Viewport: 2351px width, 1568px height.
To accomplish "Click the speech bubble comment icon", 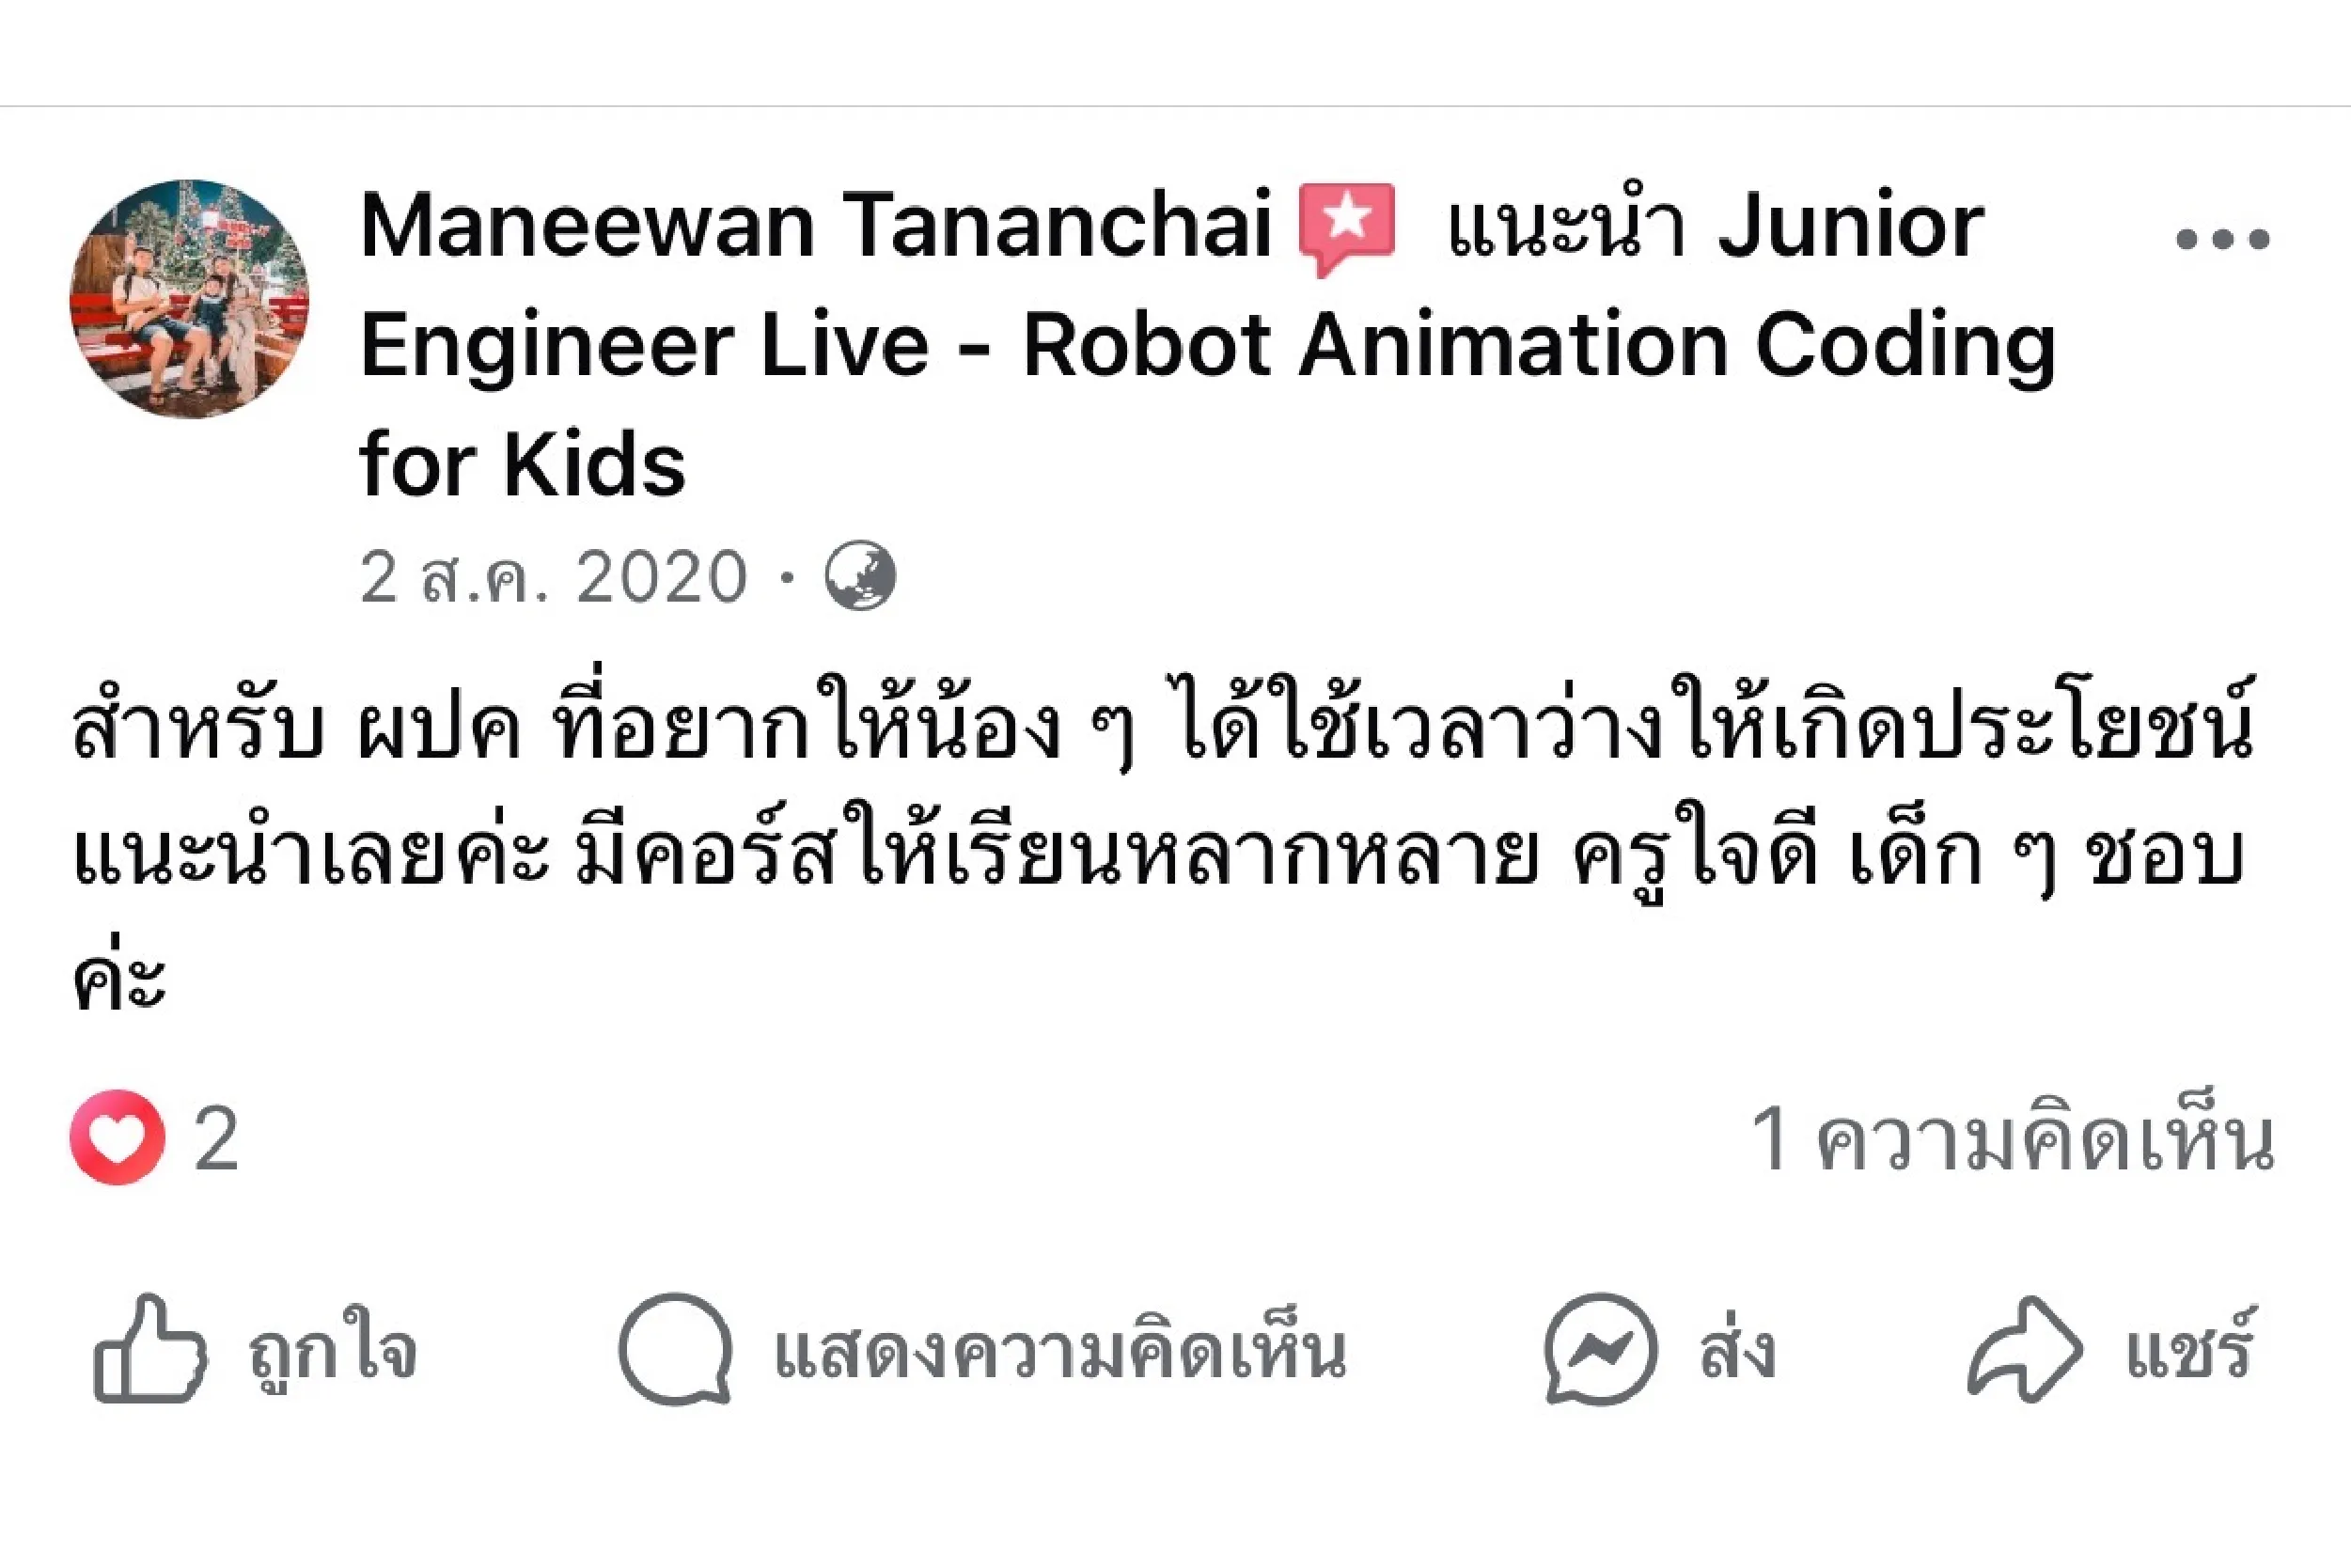I will tap(675, 1349).
